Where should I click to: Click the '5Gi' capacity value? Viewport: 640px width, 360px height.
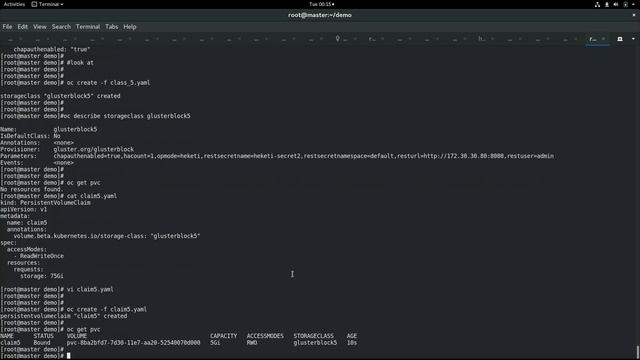[x=215, y=342]
